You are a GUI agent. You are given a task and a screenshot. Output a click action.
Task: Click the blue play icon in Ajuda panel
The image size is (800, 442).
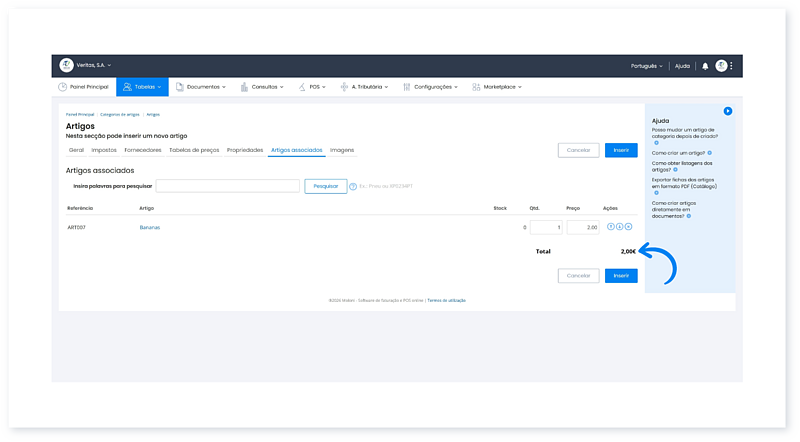[728, 111]
